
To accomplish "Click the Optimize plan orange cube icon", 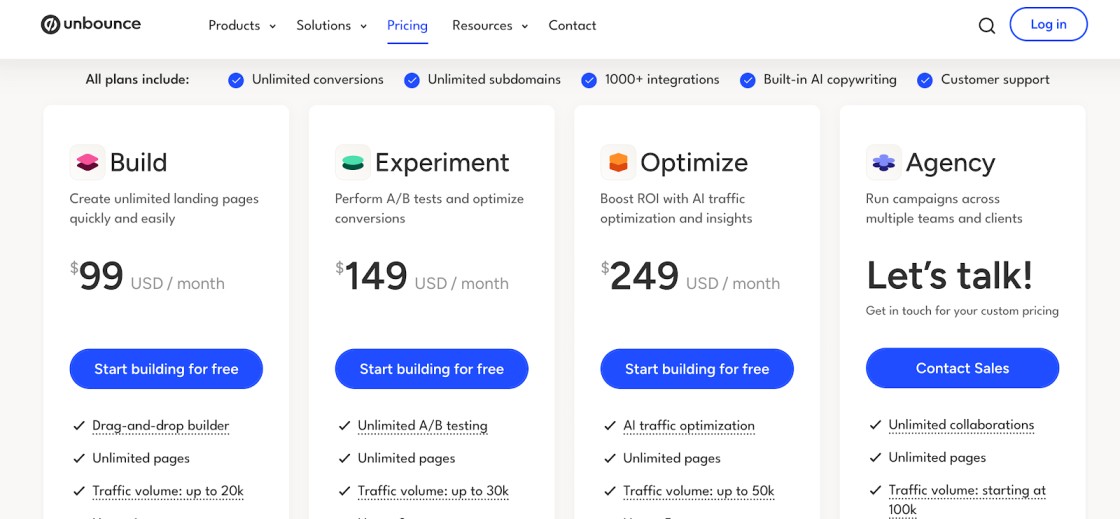I will (618, 162).
